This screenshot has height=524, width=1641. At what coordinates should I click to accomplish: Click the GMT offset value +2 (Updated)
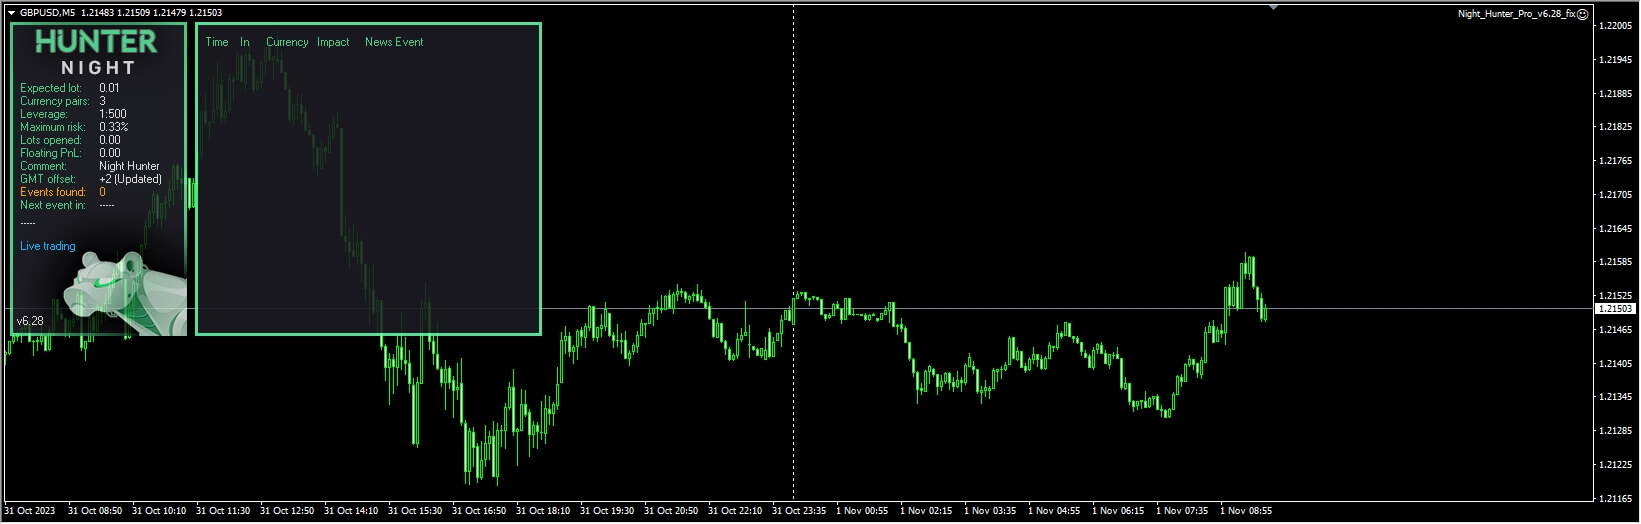[130, 179]
